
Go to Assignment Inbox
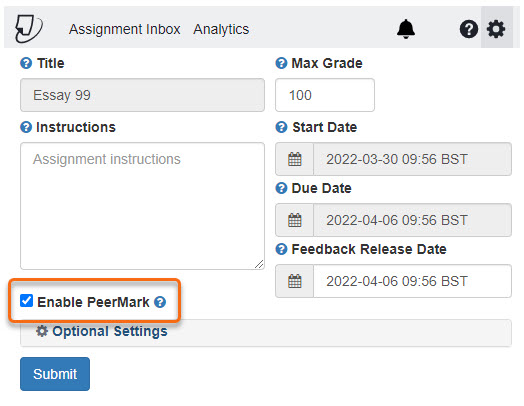pyautogui.click(x=125, y=29)
